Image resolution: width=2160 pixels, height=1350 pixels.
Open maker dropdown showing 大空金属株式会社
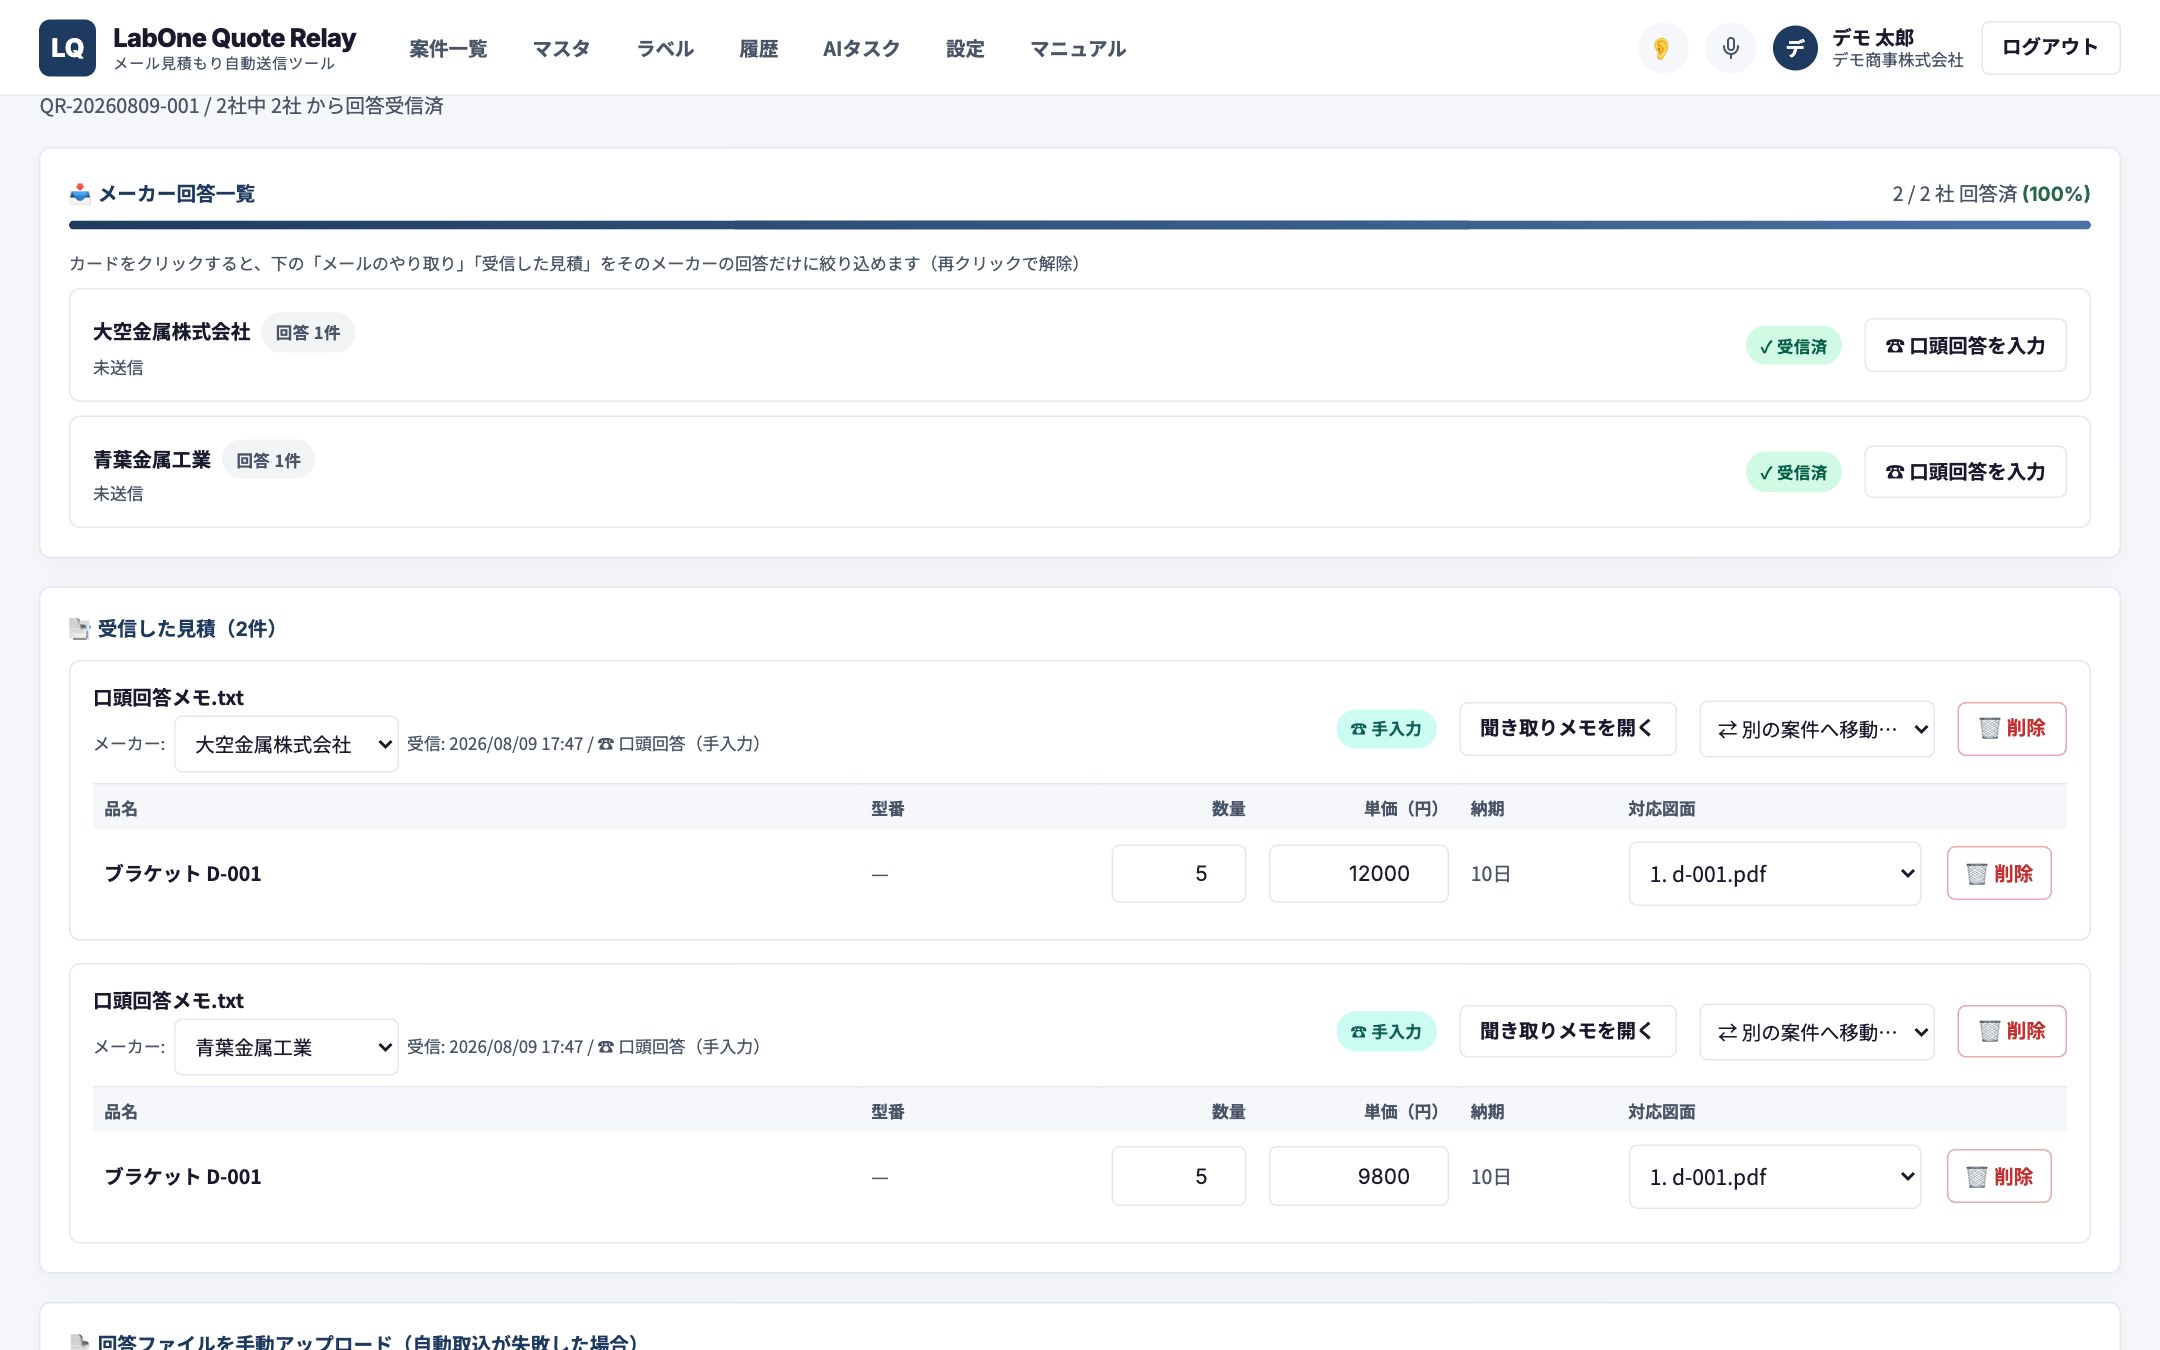pos(286,744)
